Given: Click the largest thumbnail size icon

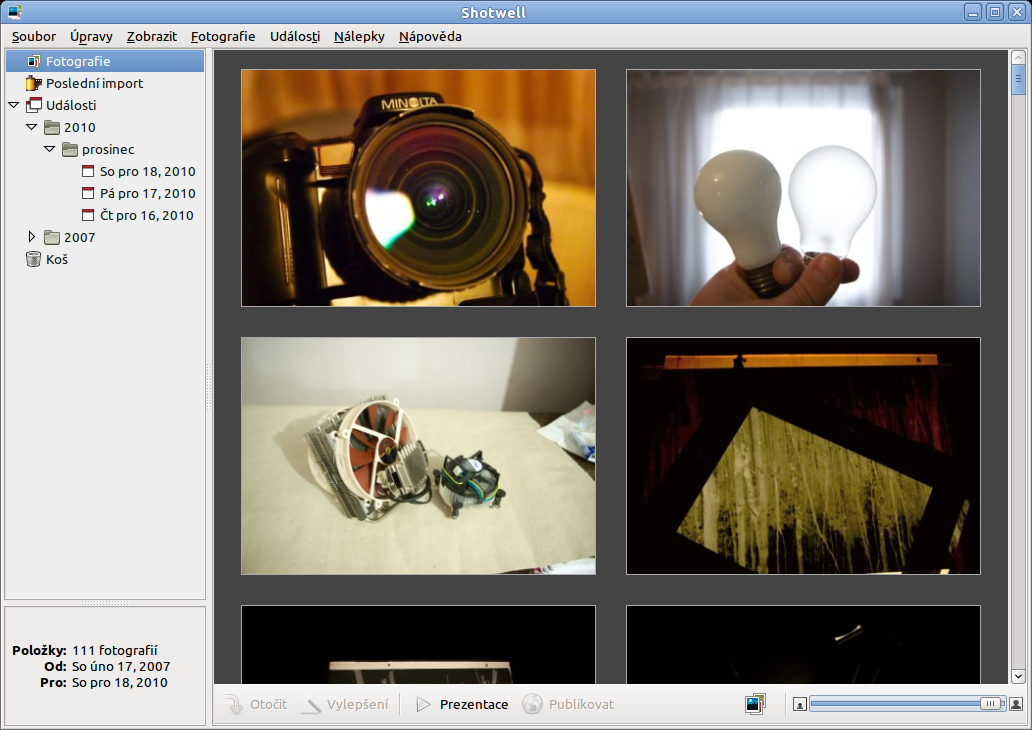Looking at the screenshot, I should click(1016, 704).
